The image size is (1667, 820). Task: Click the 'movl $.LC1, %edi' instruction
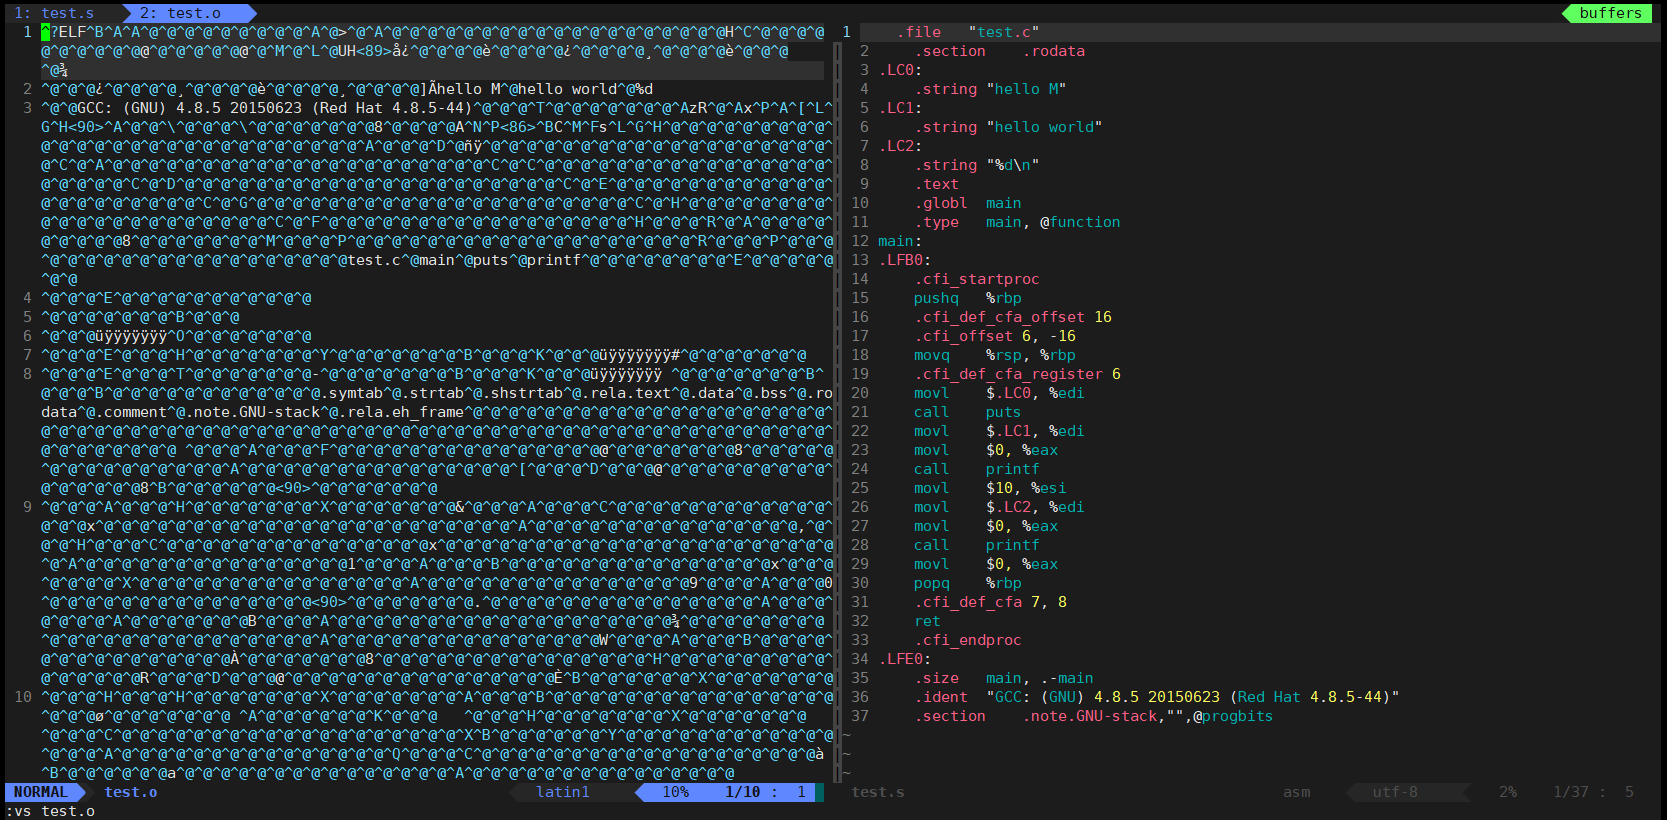pos(999,431)
